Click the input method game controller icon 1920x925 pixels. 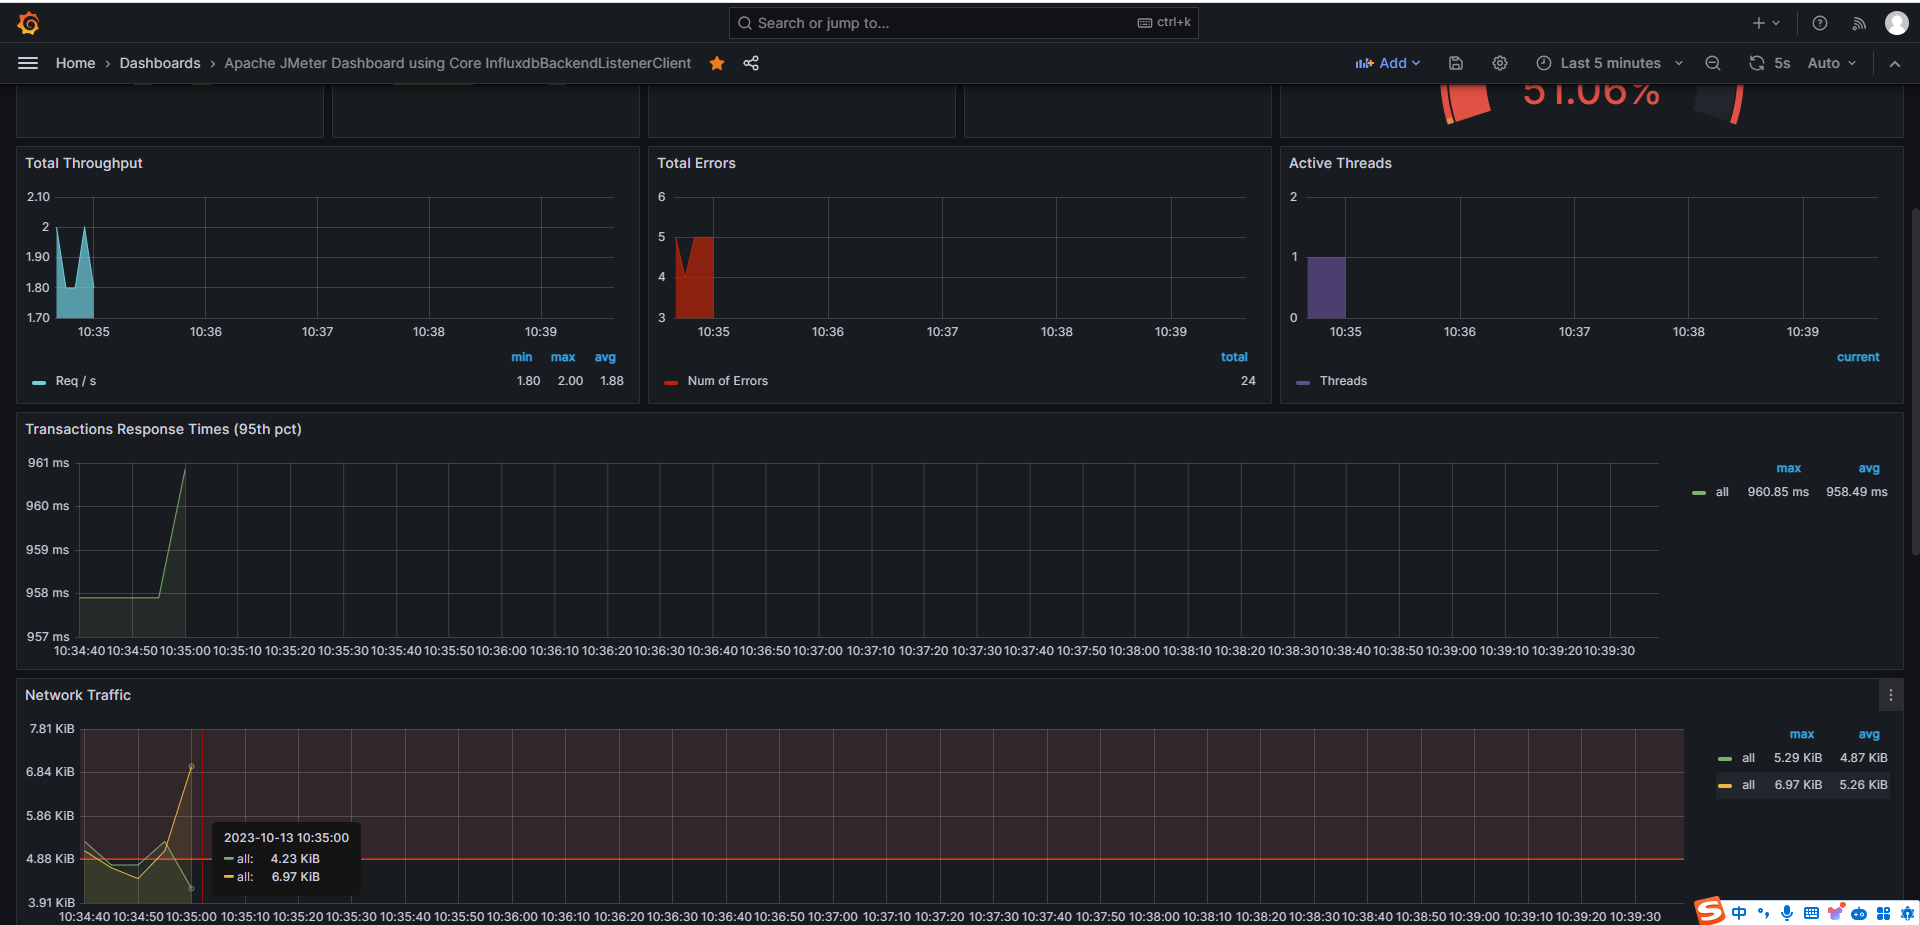(1859, 913)
